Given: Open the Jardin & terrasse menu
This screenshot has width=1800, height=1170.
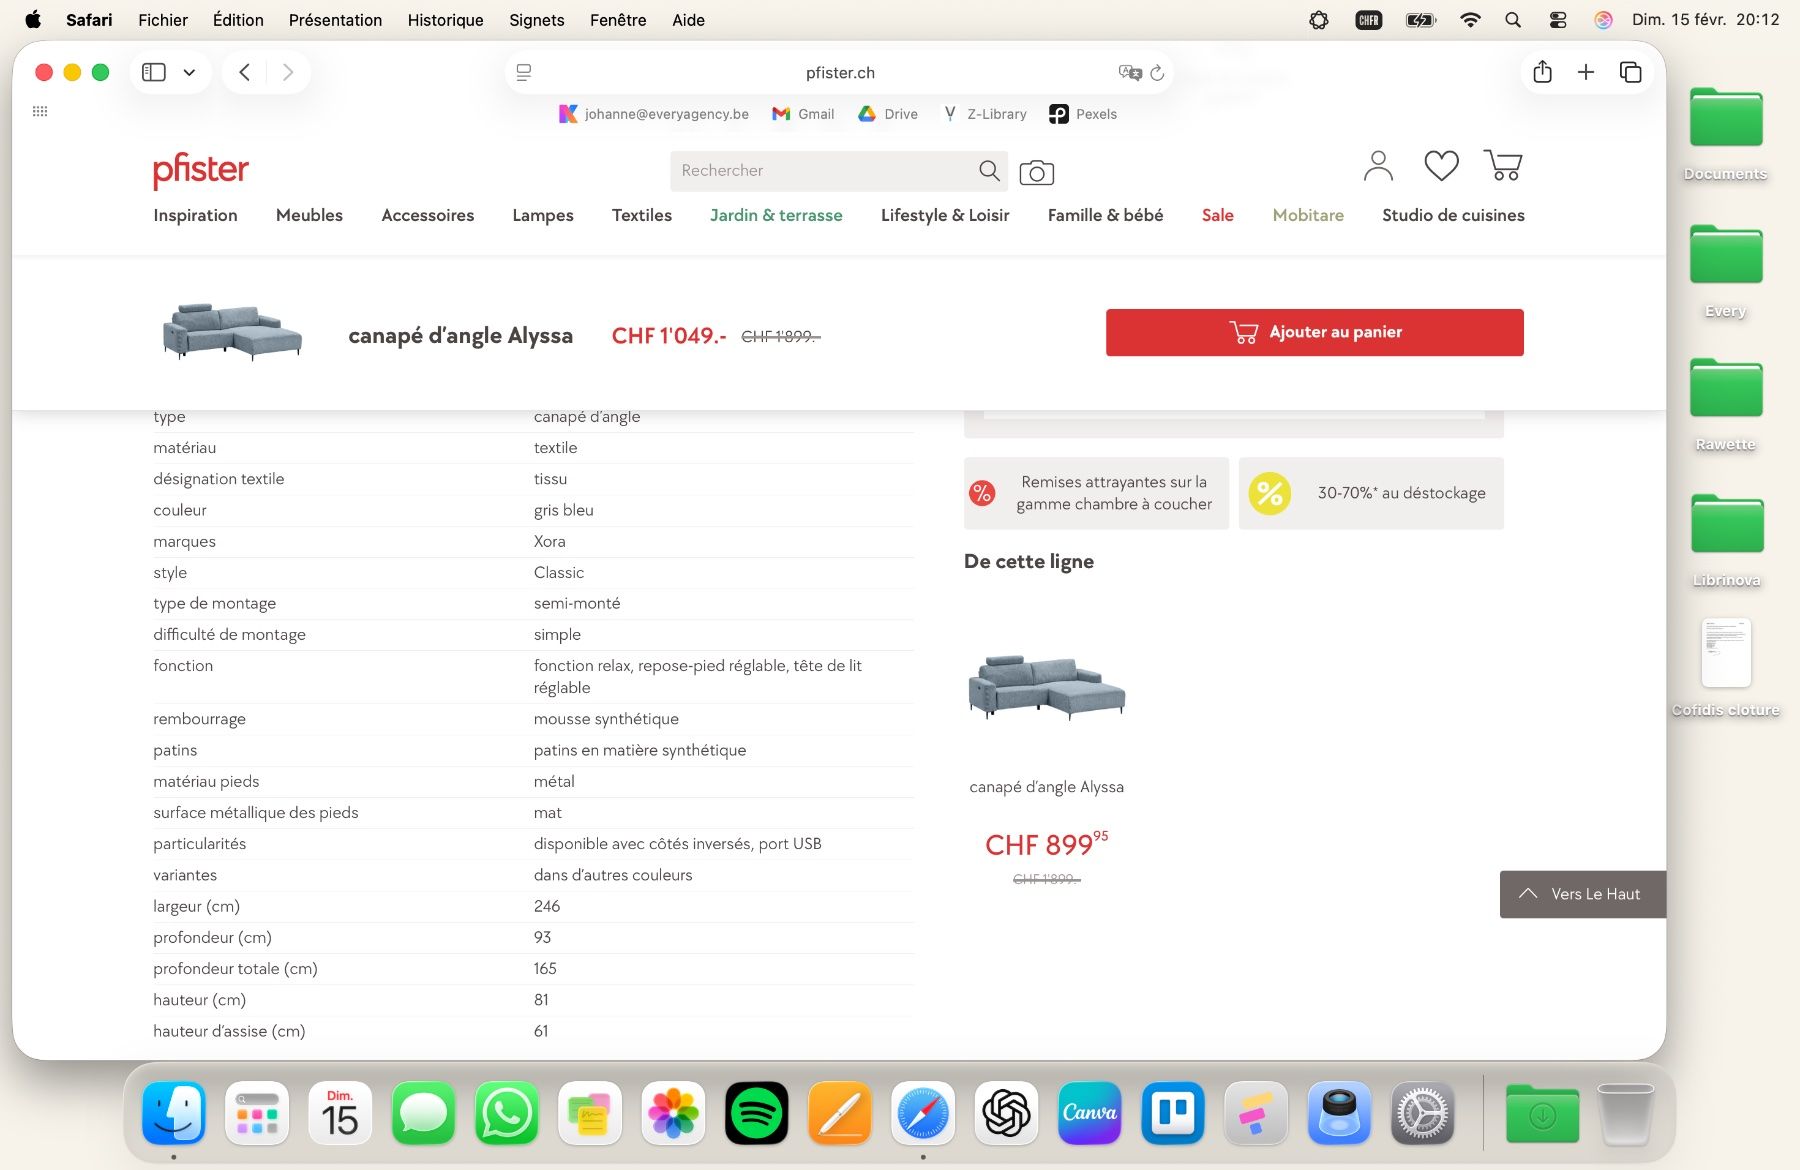Looking at the screenshot, I should (x=776, y=215).
